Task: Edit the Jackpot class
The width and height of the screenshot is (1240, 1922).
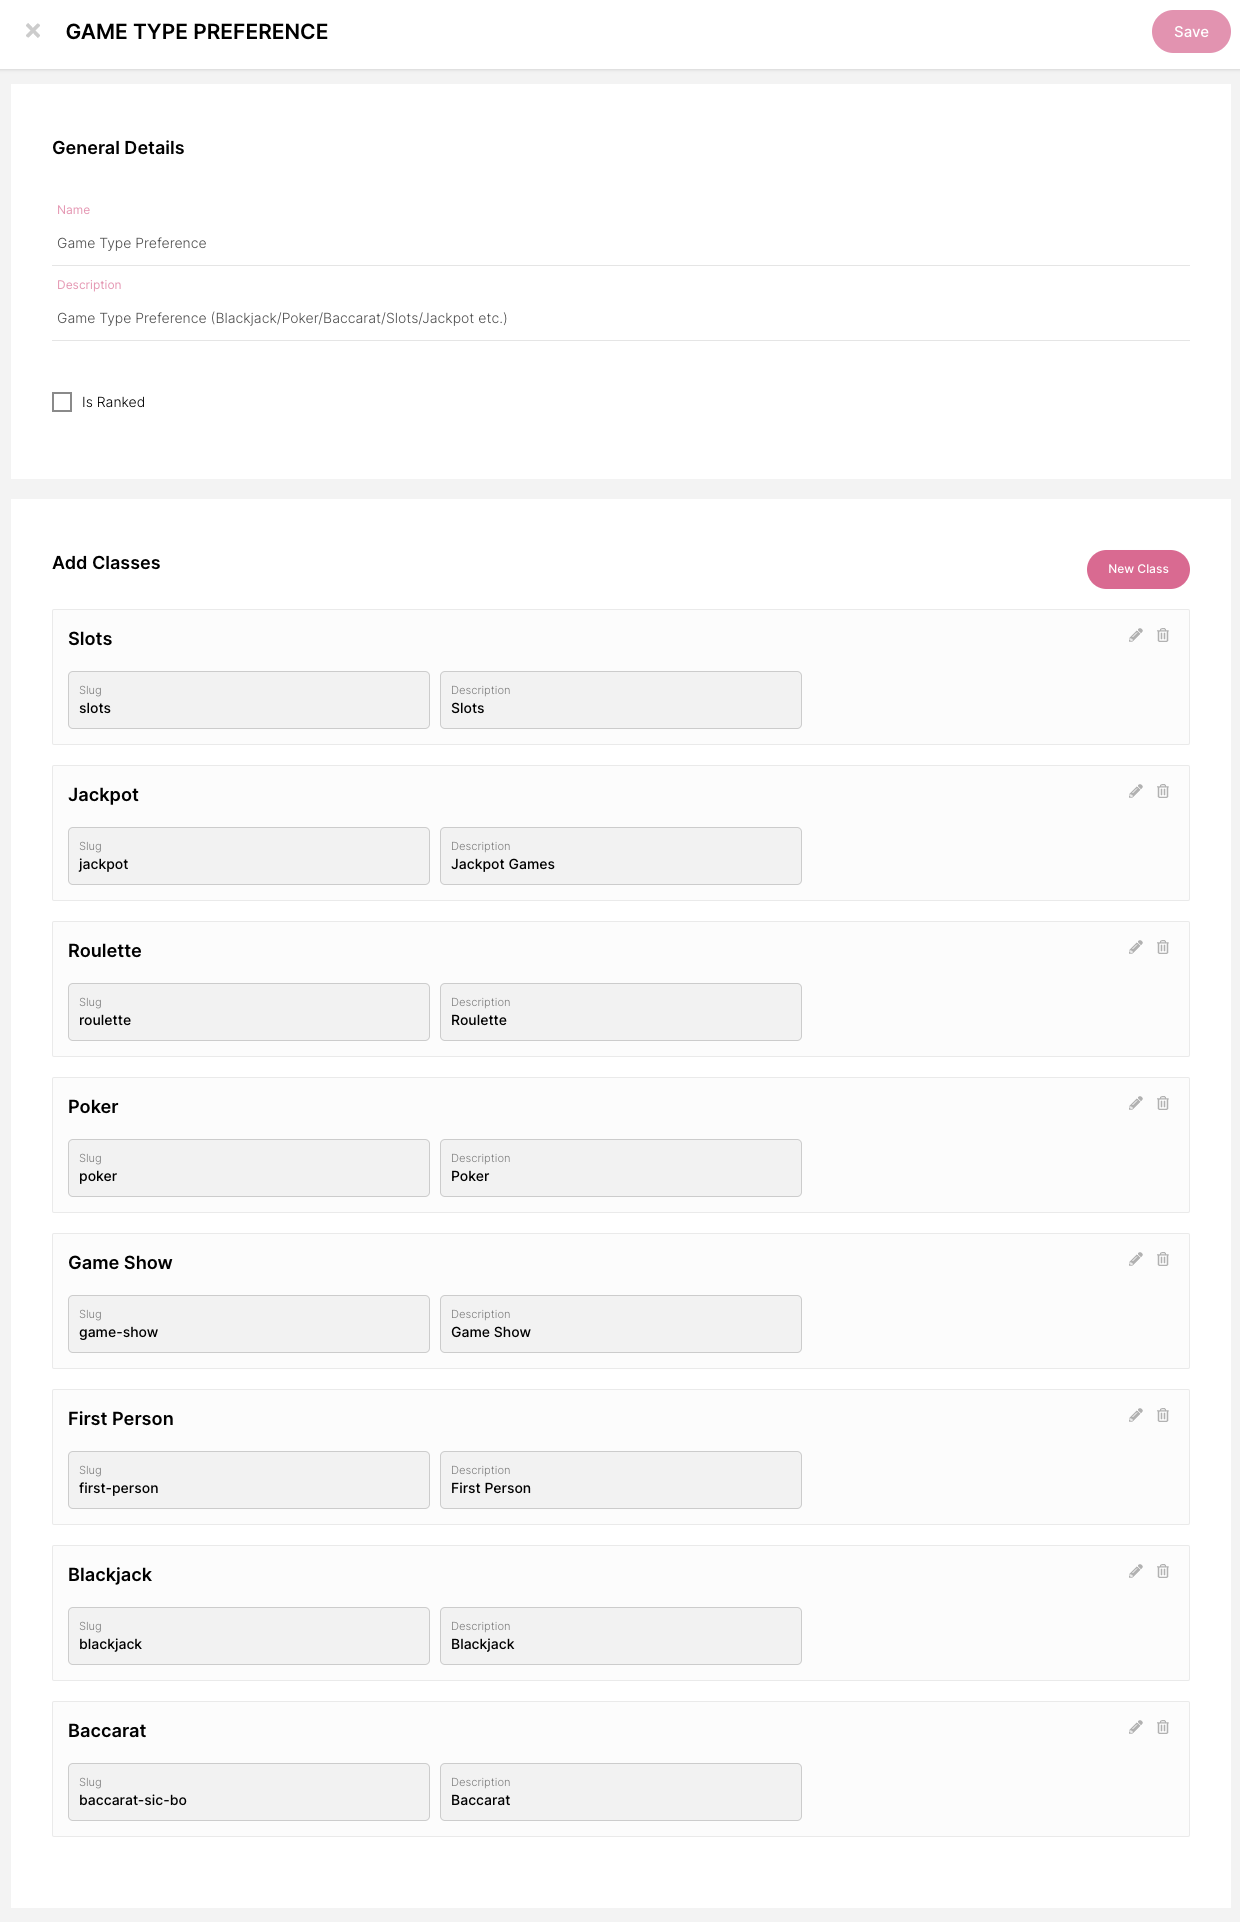Action: [1136, 791]
